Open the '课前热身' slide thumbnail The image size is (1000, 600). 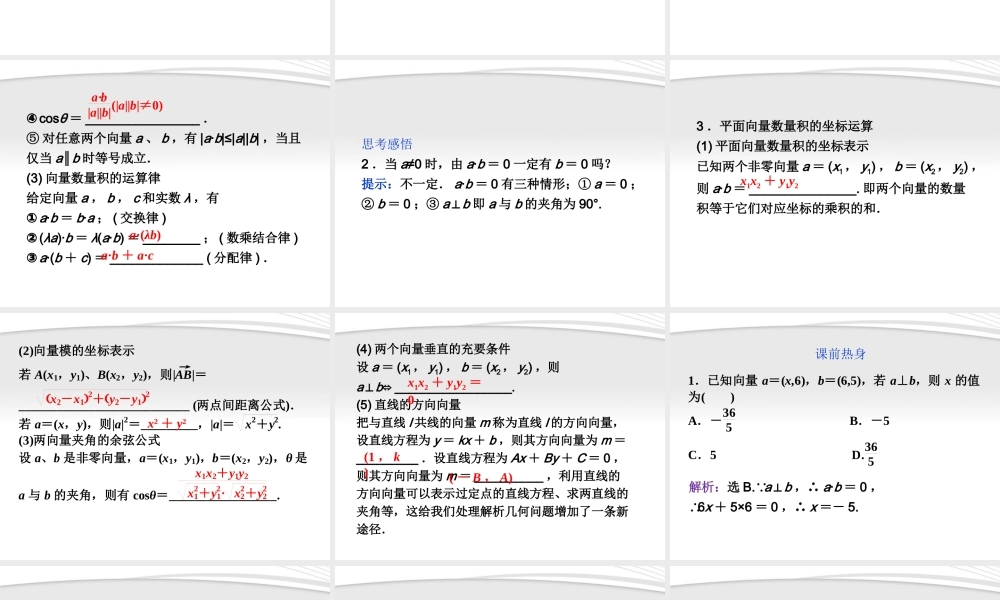click(835, 436)
